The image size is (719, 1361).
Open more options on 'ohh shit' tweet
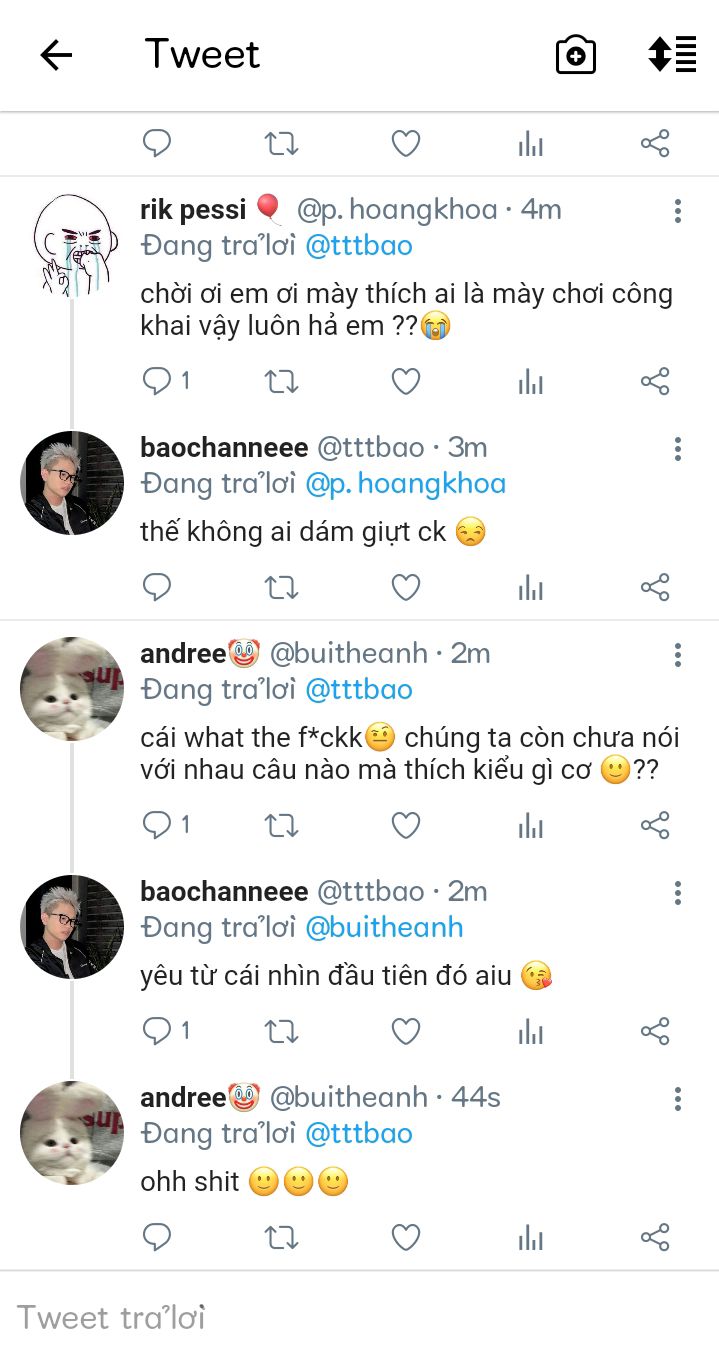pos(678,1098)
